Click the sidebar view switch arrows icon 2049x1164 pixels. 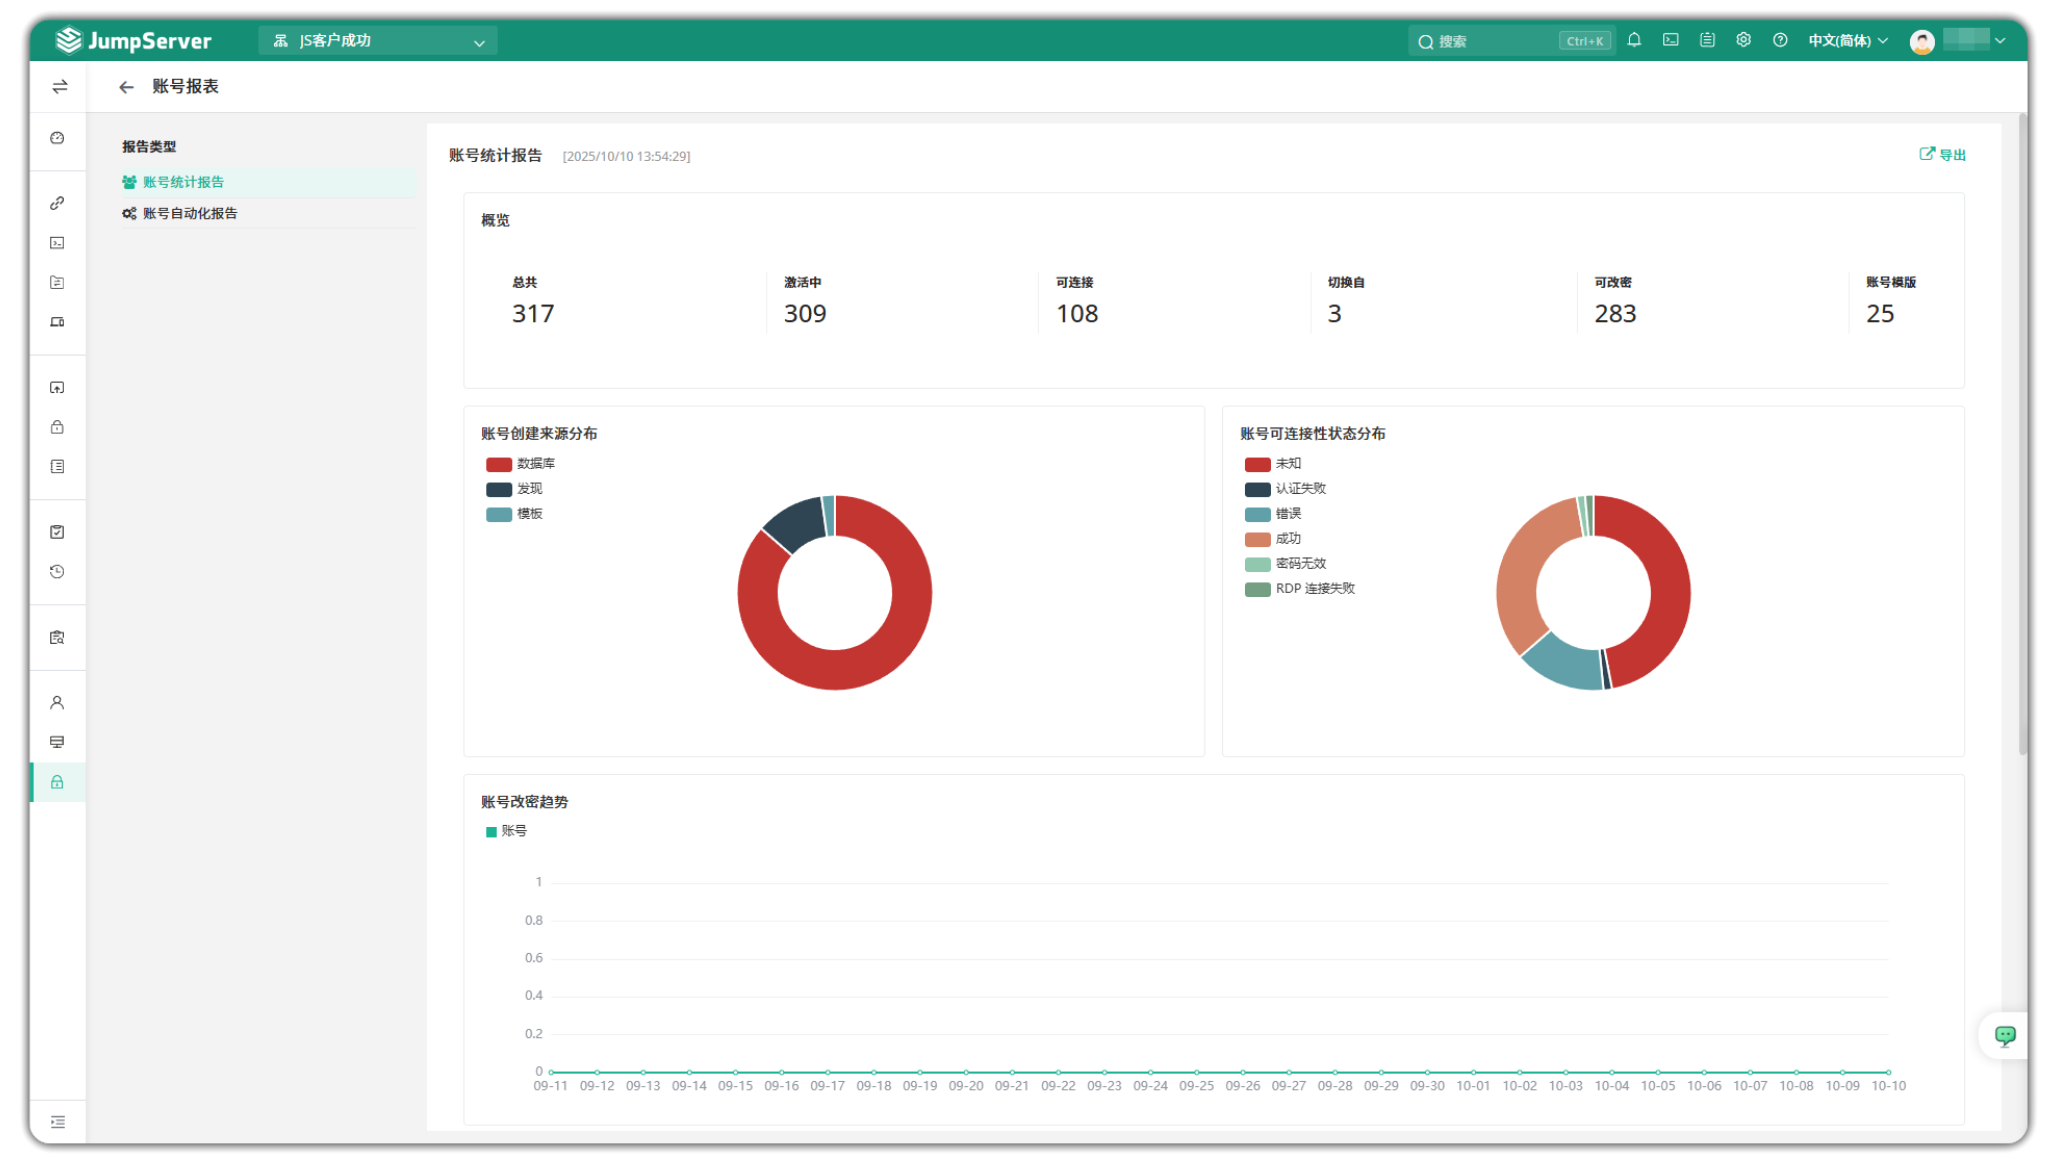(x=59, y=87)
